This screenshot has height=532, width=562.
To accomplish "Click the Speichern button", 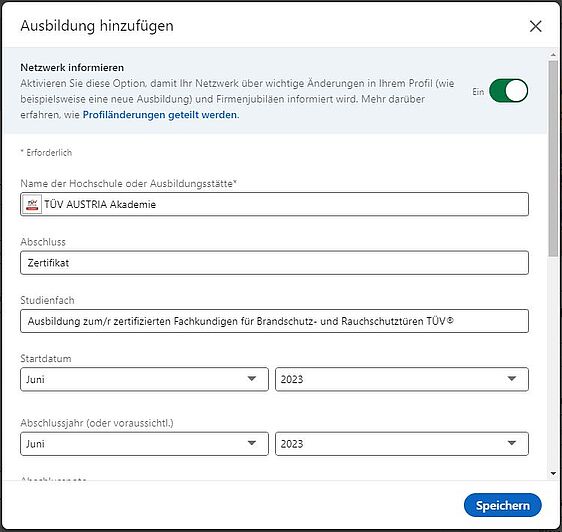I will point(503,505).
